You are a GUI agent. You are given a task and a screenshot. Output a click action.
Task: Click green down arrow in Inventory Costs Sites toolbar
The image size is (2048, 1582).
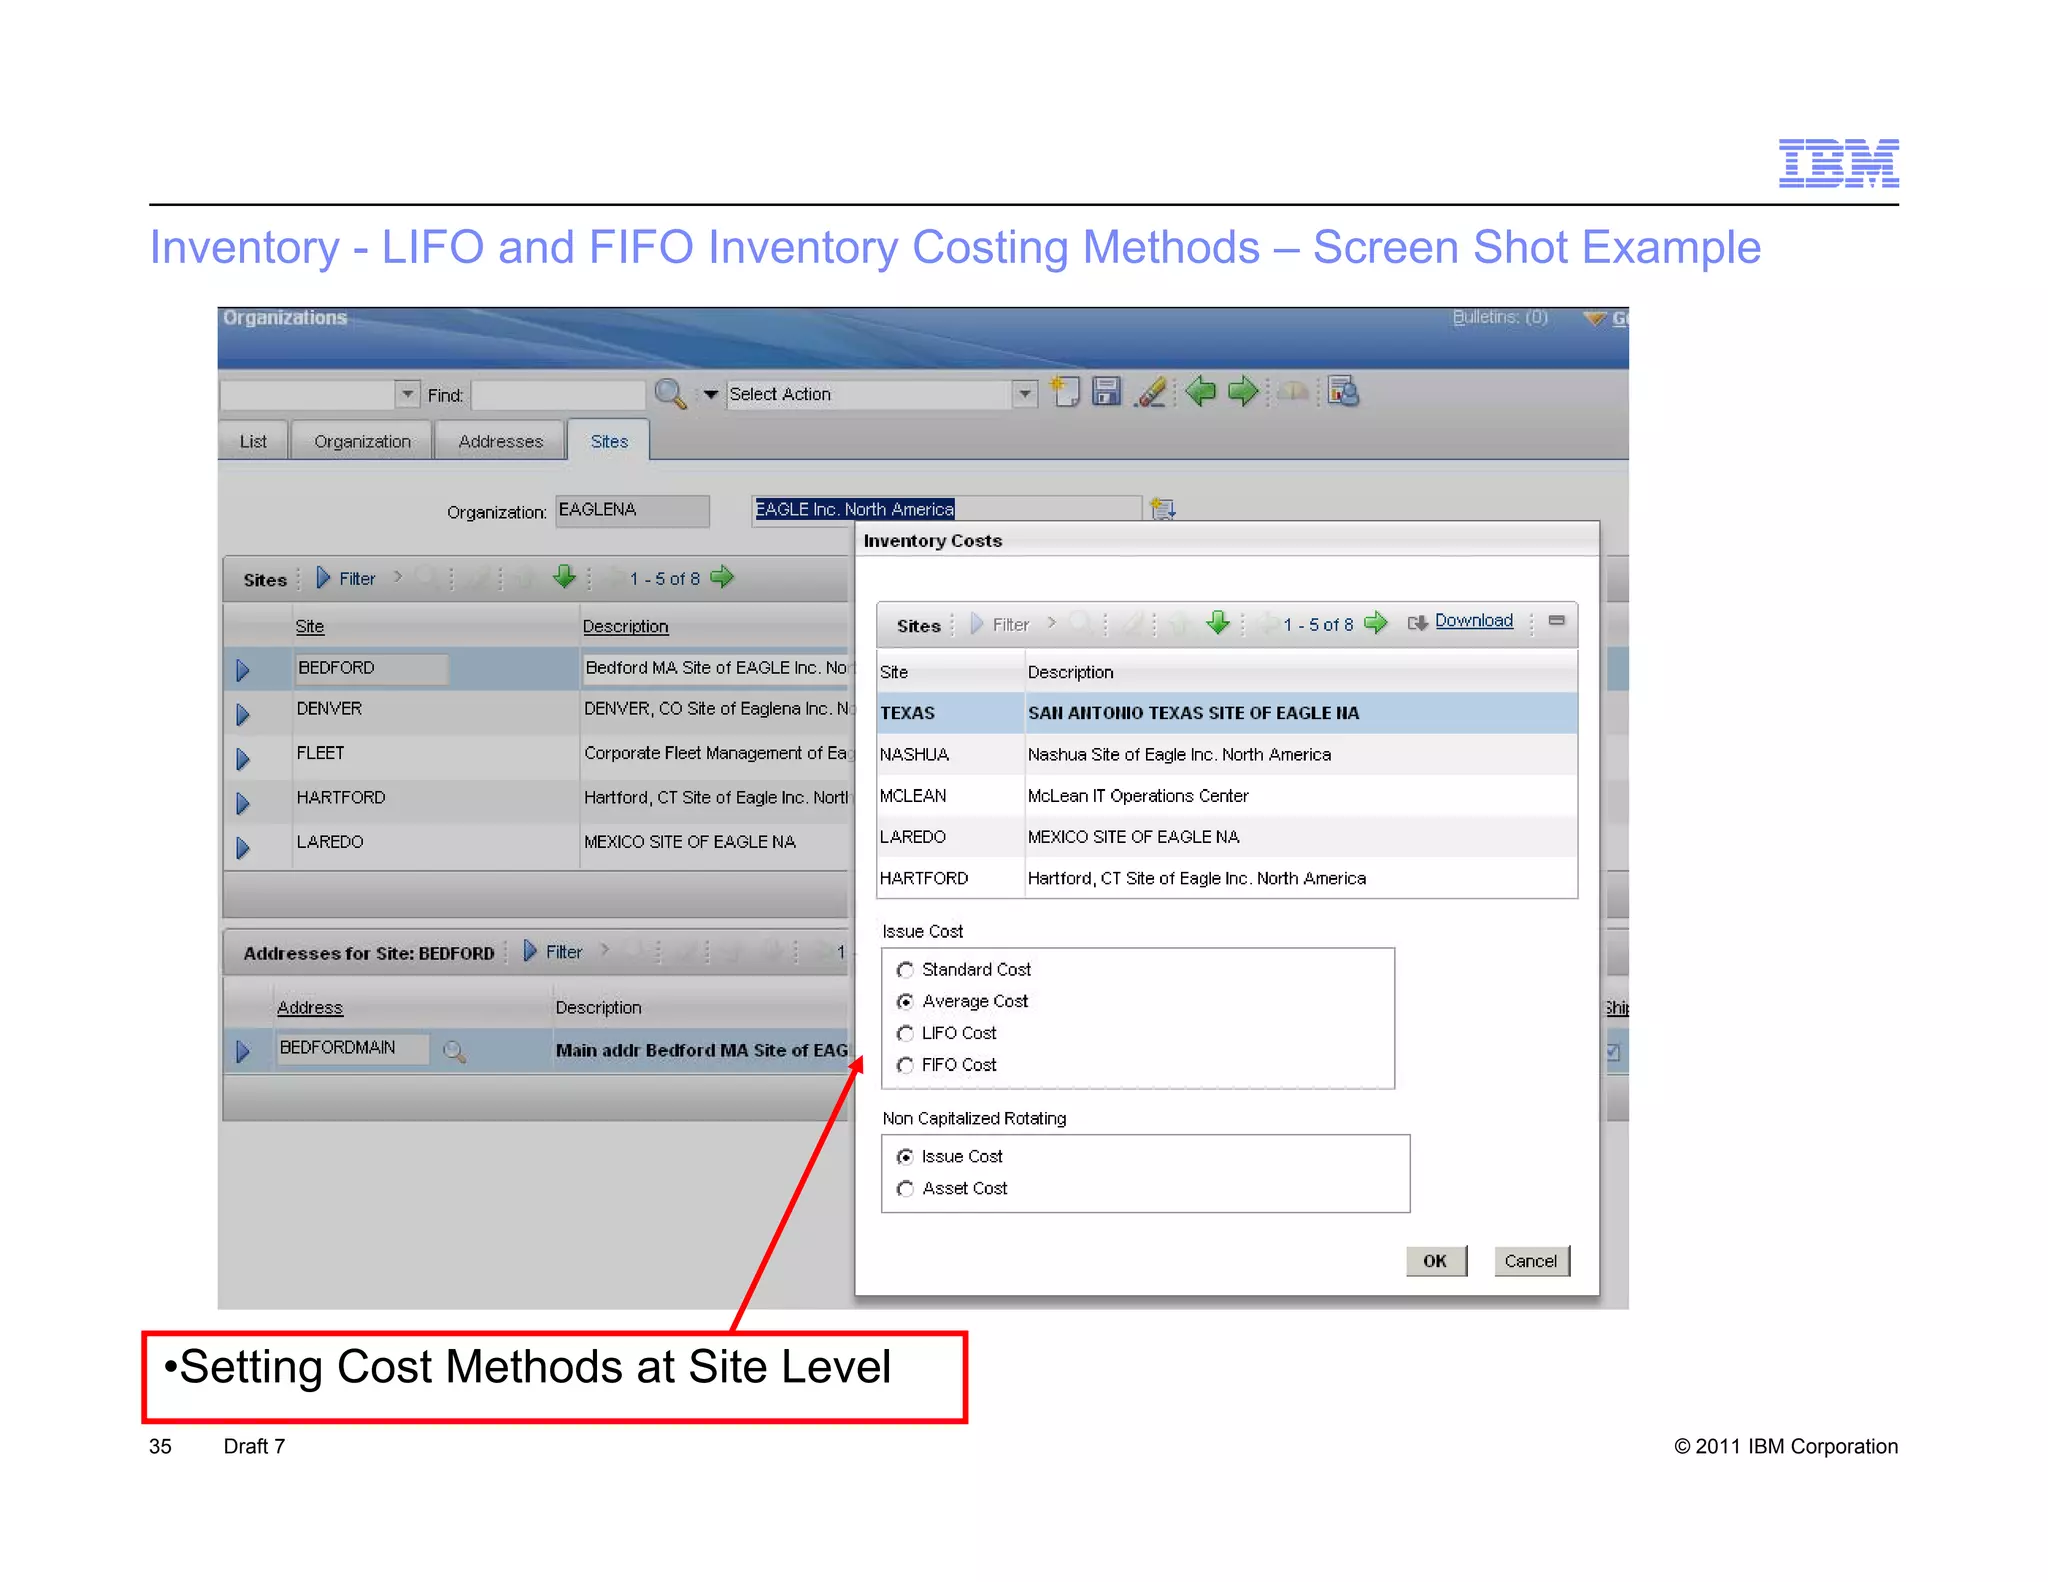coord(1217,623)
